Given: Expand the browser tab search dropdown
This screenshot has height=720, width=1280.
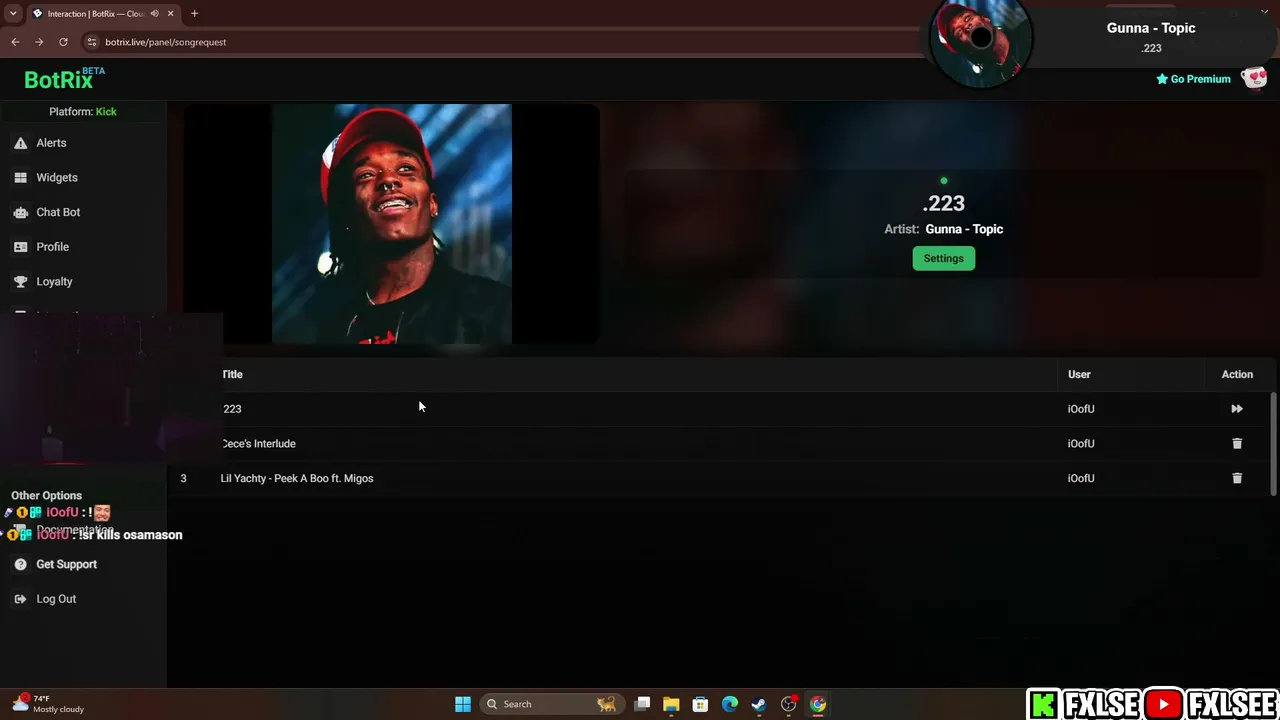Looking at the screenshot, I should click(x=13, y=14).
